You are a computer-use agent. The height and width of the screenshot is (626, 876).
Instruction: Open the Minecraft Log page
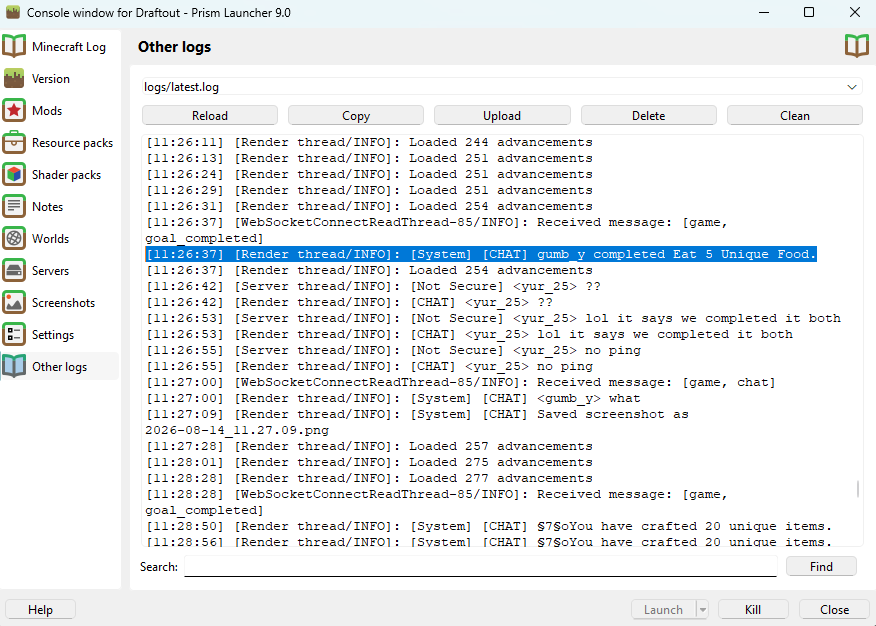pyautogui.click(x=60, y=46)
